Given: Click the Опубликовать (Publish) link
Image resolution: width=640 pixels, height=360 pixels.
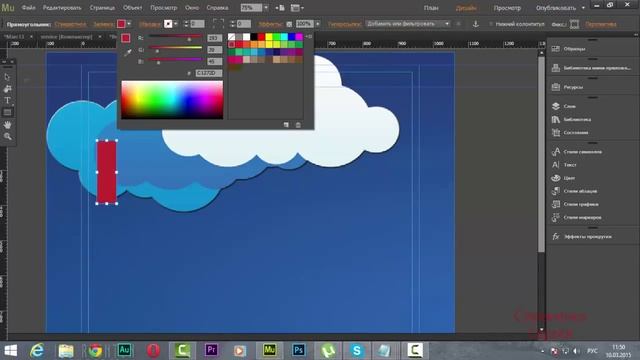Looking at the screenshot, I should pyautogui.click(x=556, y=8).
